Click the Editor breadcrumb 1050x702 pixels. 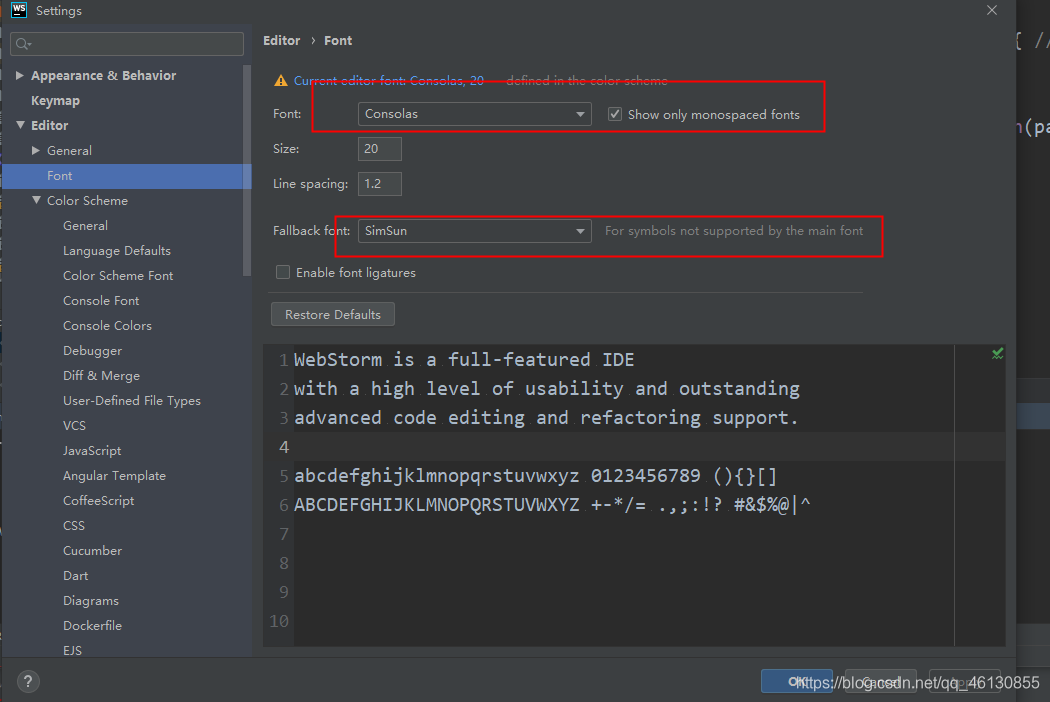pos(281,41)
